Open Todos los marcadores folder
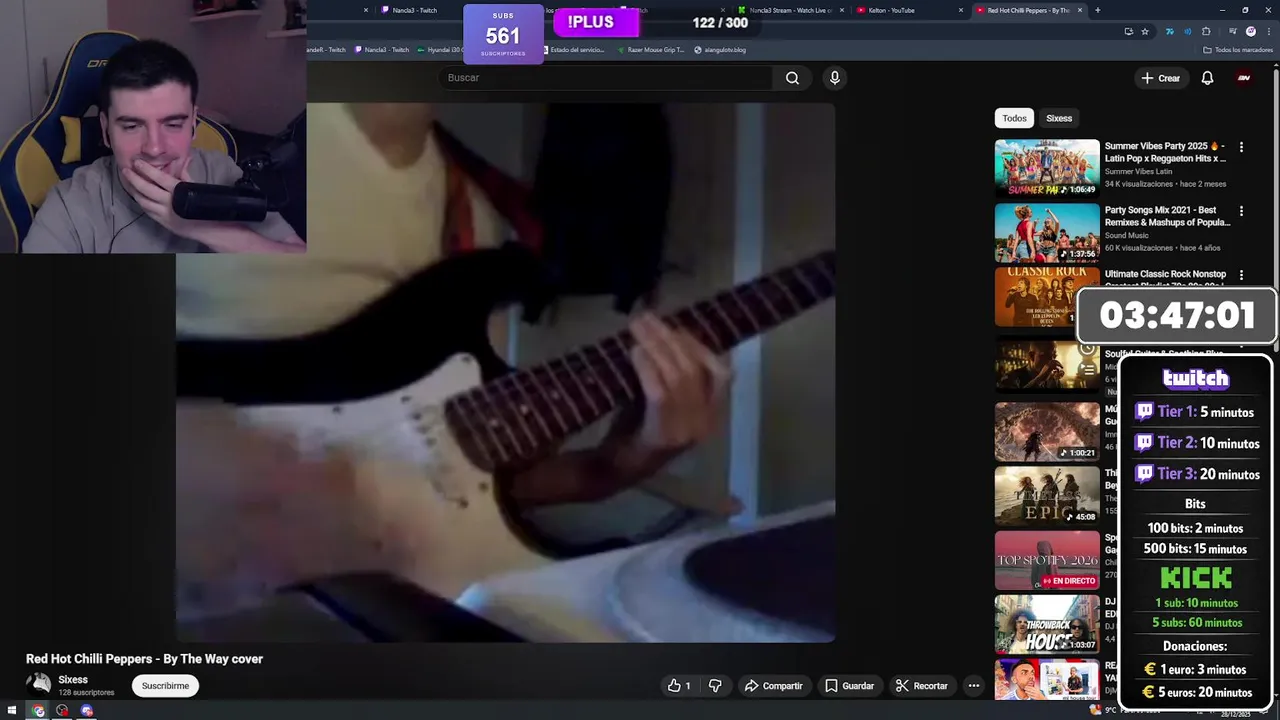 [x=1238, y=49]
